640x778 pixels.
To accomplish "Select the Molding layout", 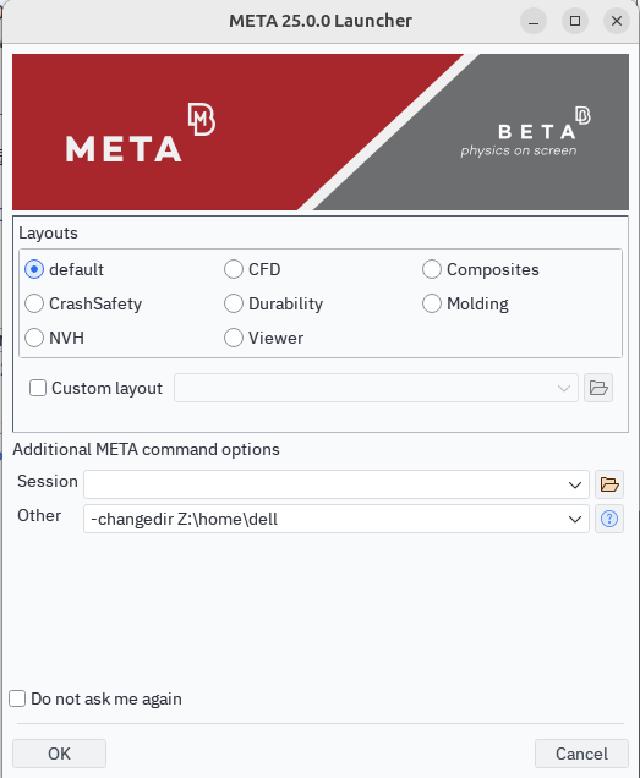I will pos(432,303).
